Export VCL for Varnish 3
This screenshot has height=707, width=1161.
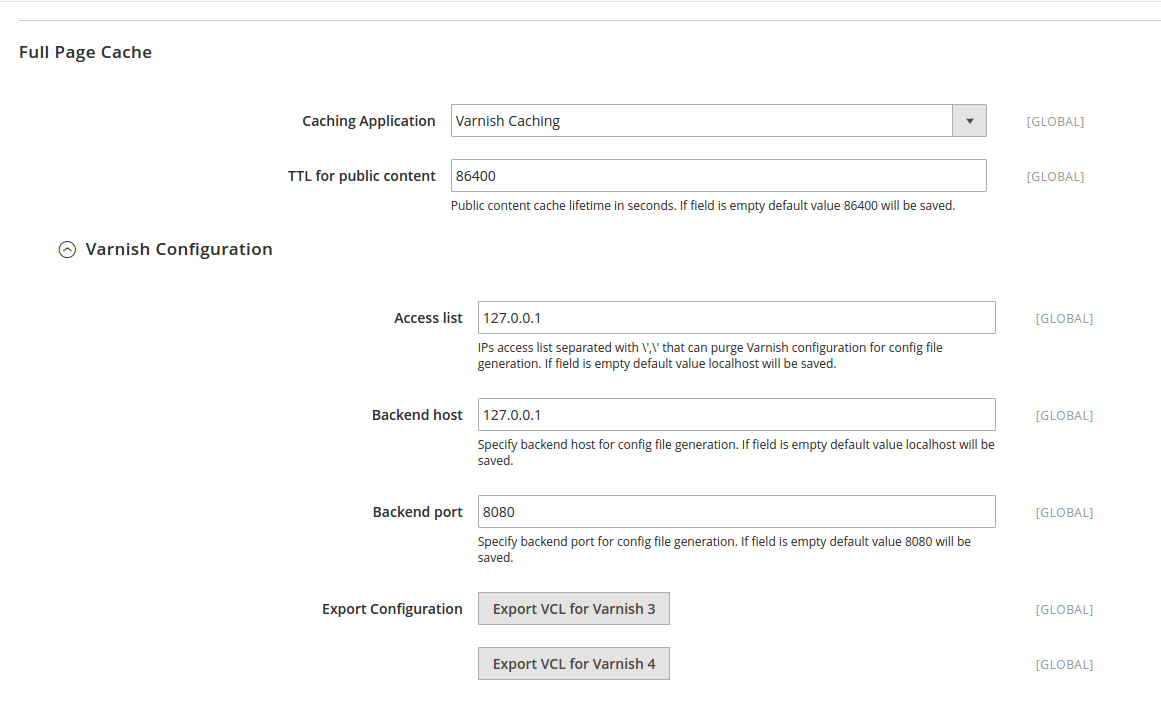pos(574,609)
